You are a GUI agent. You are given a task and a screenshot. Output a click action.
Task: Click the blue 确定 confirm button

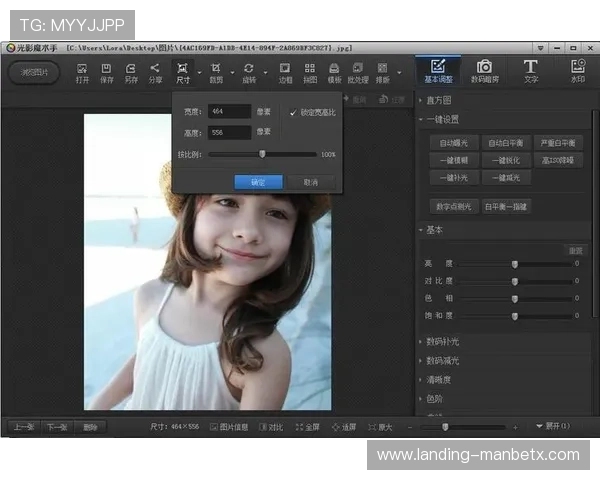(258, 182)
